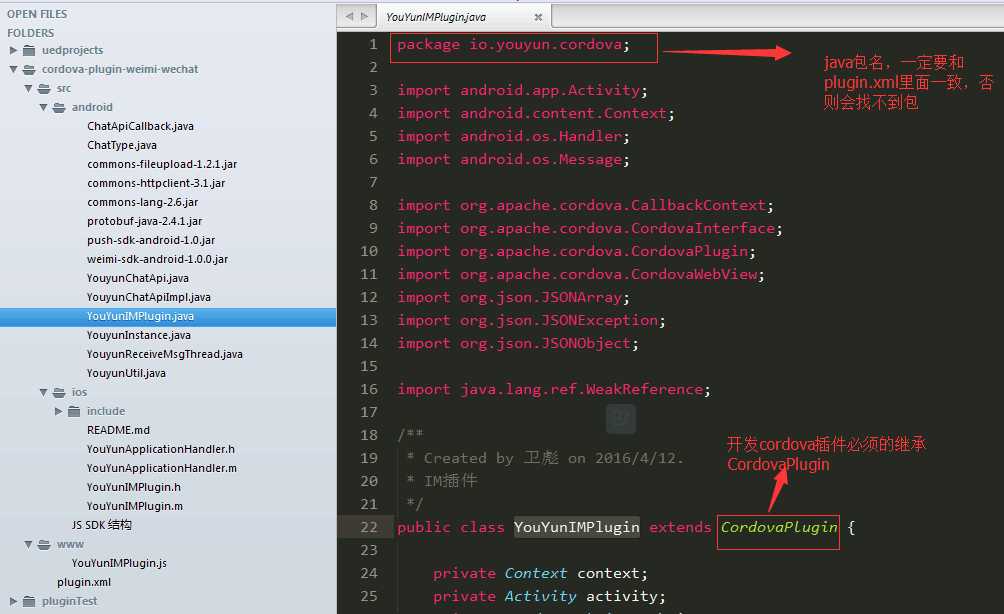Viewport: 1004px width, 614px height.
Task: Click the src folder icon
Action: (44, 88)
